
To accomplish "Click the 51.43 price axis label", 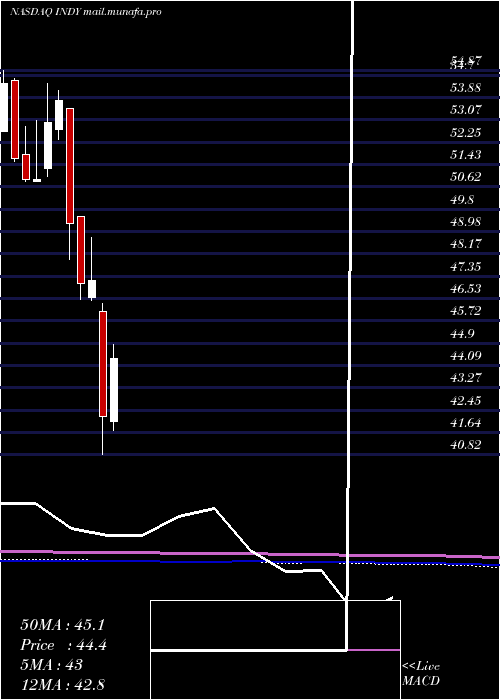I will tap(466, 155).
